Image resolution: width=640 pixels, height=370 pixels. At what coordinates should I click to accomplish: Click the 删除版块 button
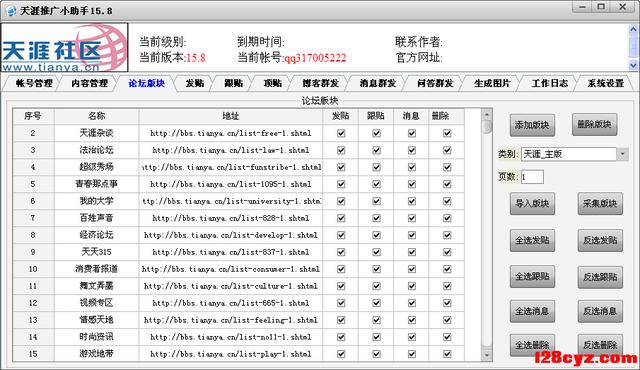594,124
